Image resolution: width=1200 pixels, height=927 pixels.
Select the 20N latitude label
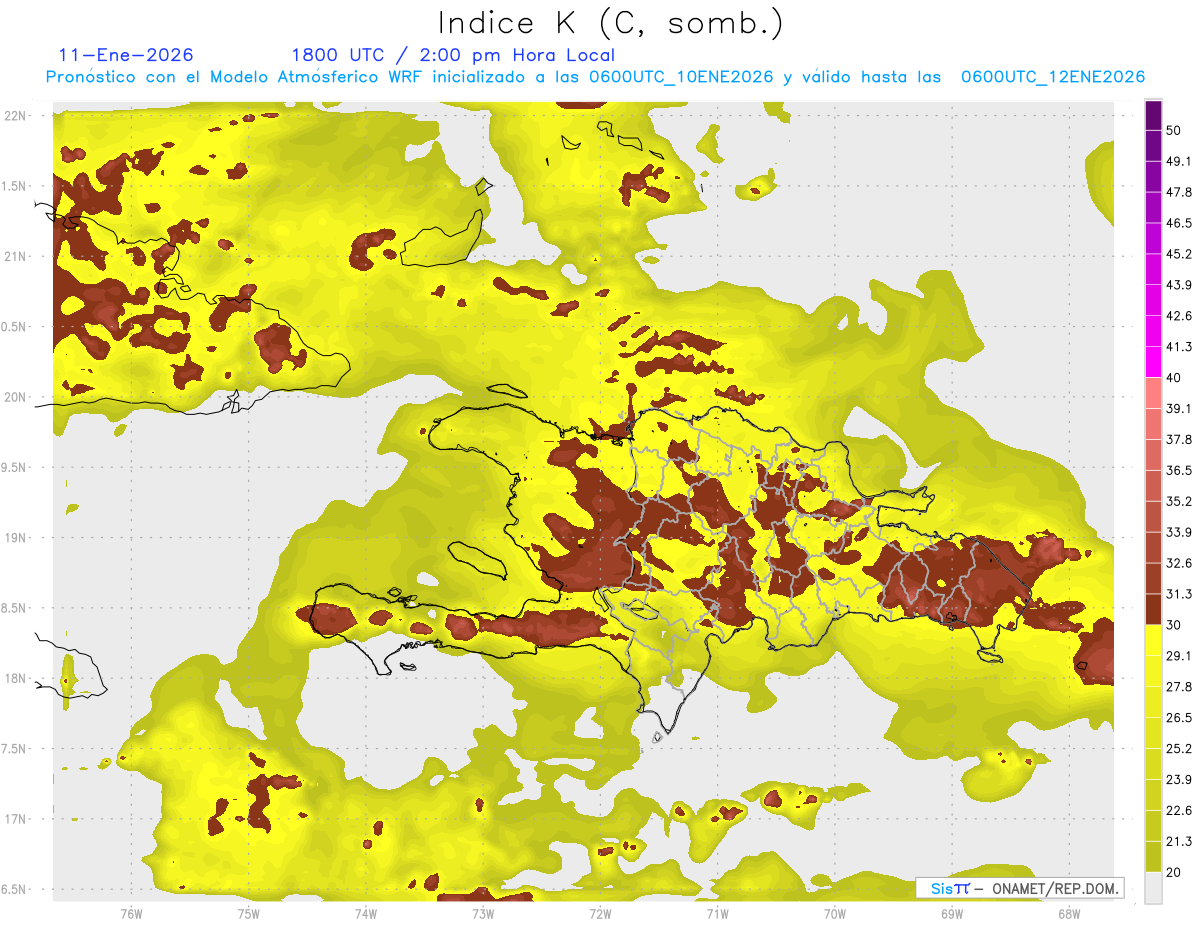[15, 397]
